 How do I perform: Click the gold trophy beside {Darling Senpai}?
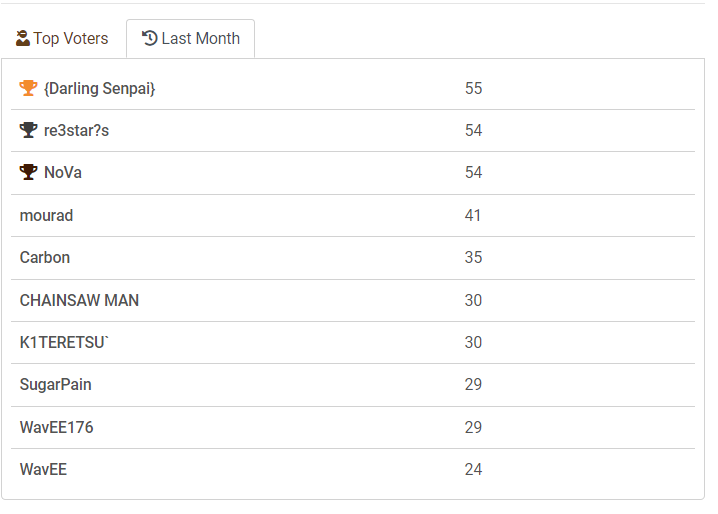coord(28,88)
